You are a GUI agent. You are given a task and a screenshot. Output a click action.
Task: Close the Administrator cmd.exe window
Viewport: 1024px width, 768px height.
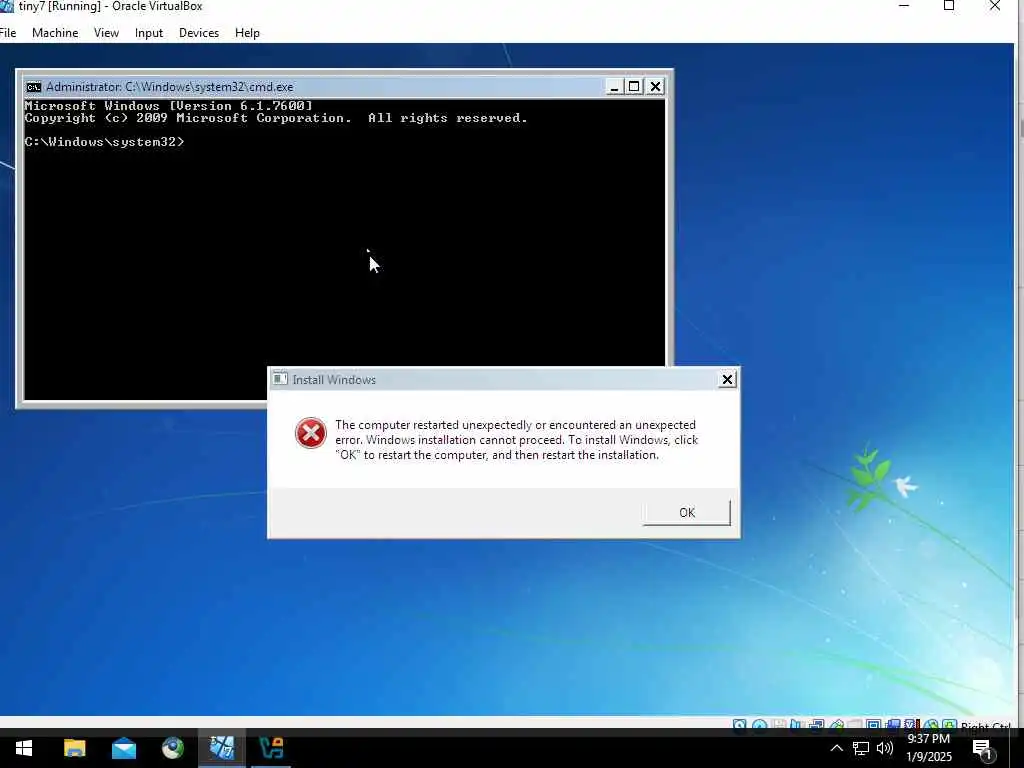(655, 86)
